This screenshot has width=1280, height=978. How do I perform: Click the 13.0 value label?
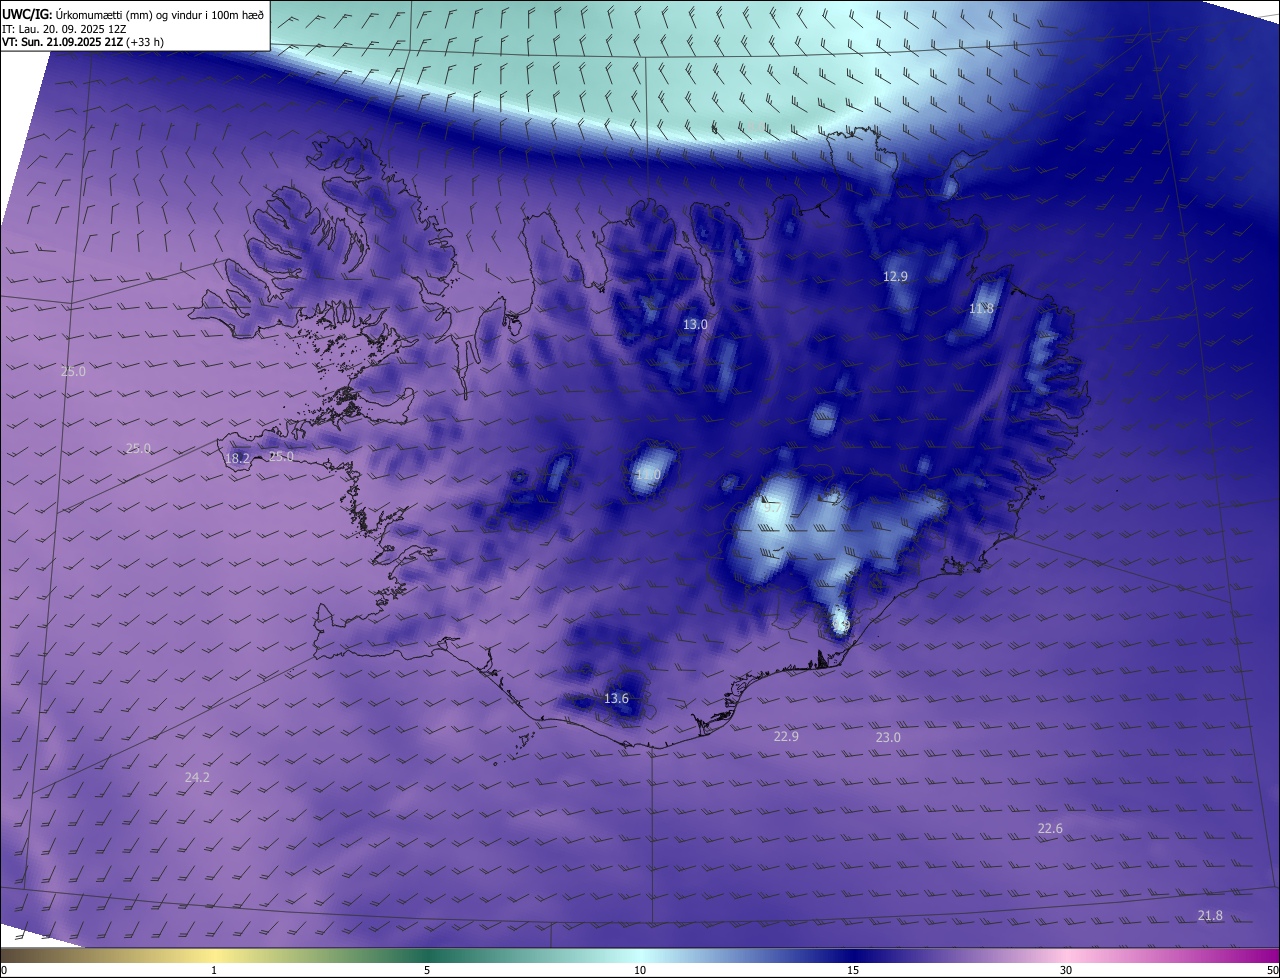(695, 325)
